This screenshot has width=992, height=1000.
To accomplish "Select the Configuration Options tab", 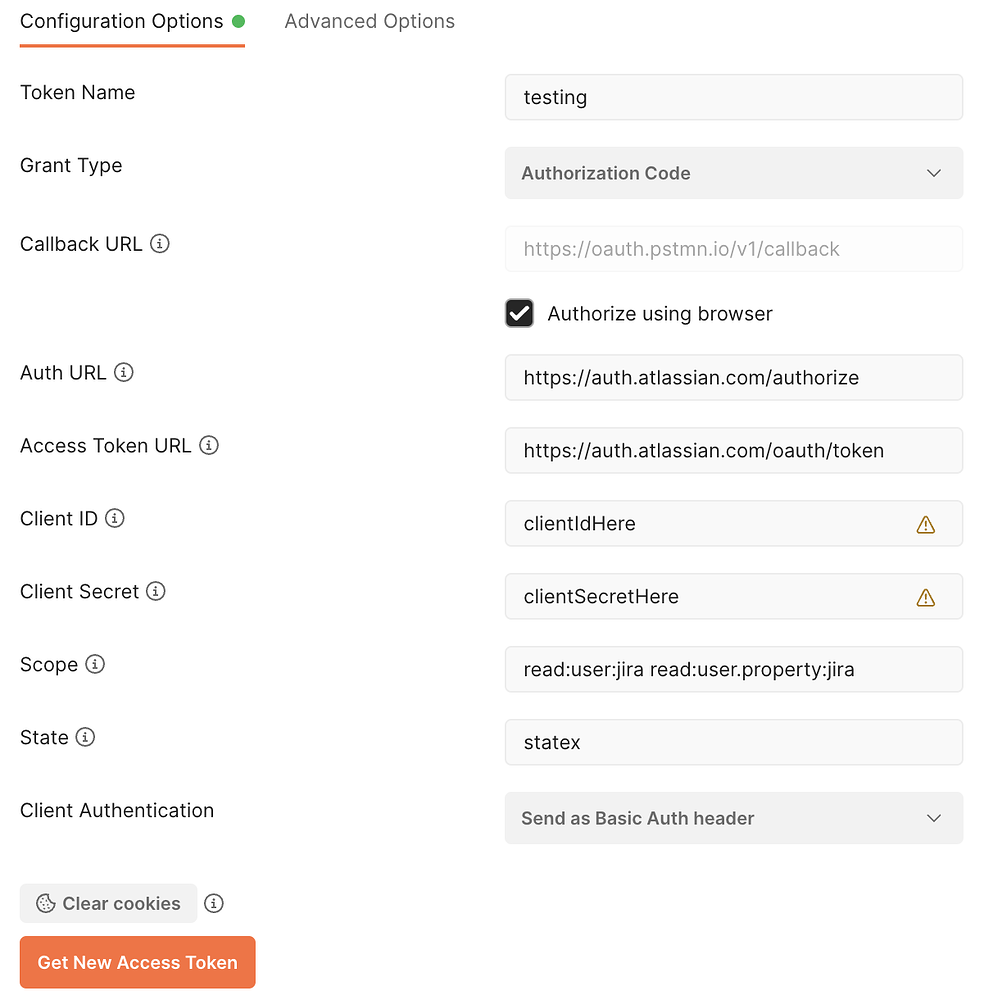I will 122,22.
